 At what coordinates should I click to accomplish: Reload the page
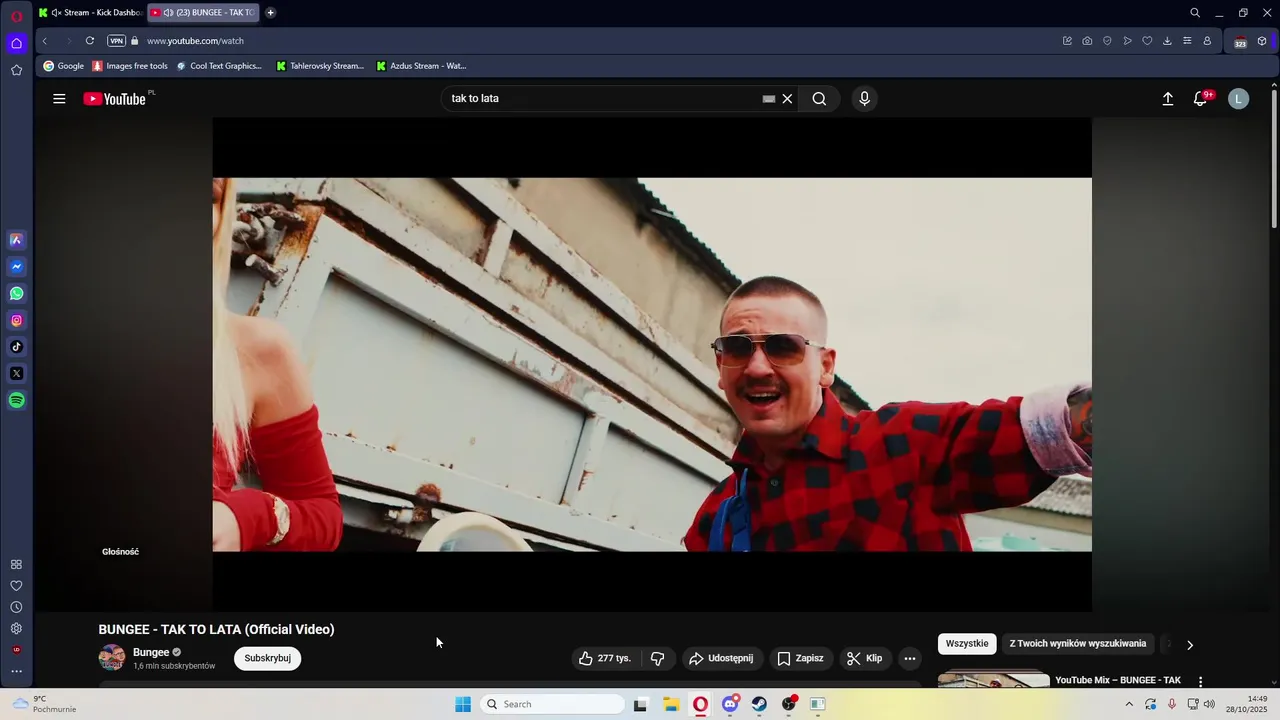coord(90,41)
